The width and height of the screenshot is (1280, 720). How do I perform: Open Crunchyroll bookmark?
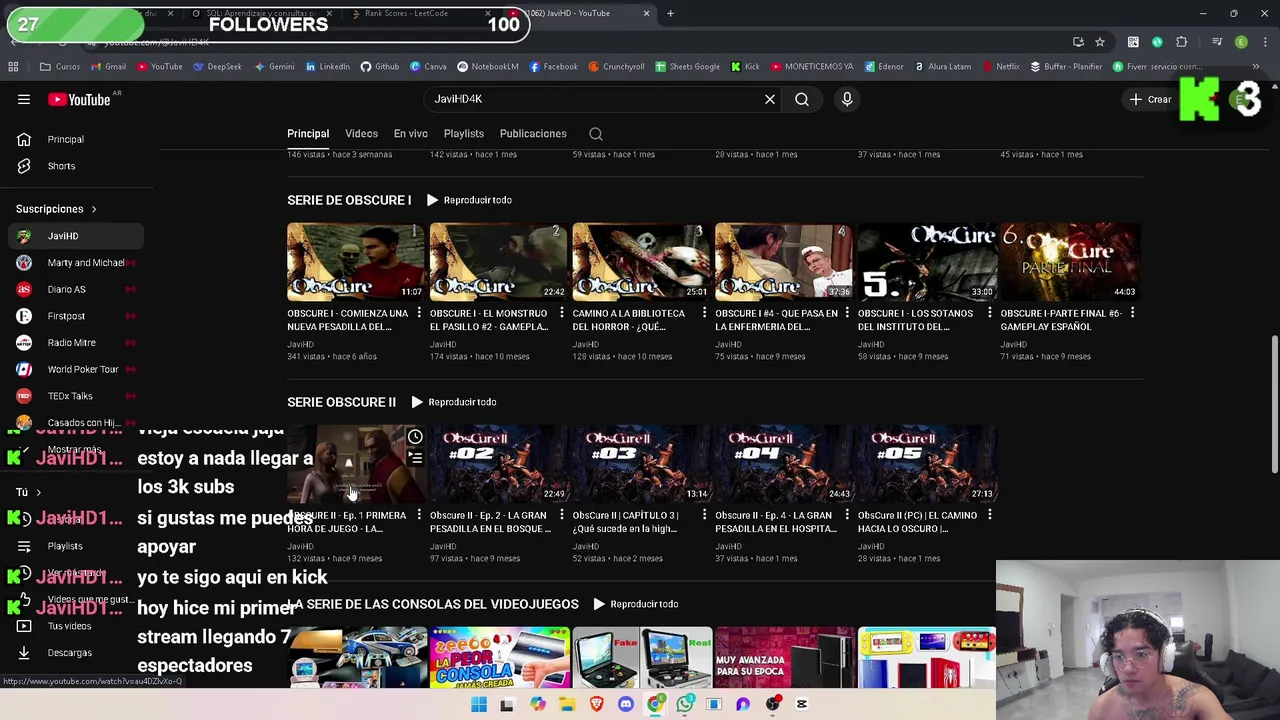pyautogui.click(x=616, y=67)
